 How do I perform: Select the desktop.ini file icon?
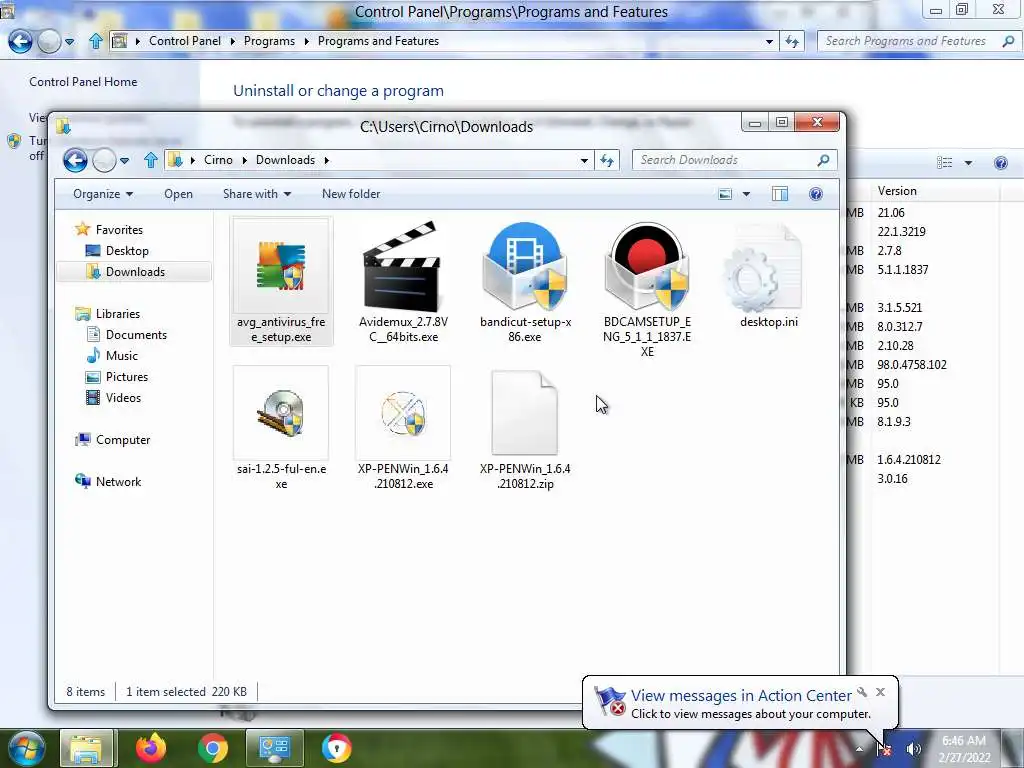click(763, 269)
